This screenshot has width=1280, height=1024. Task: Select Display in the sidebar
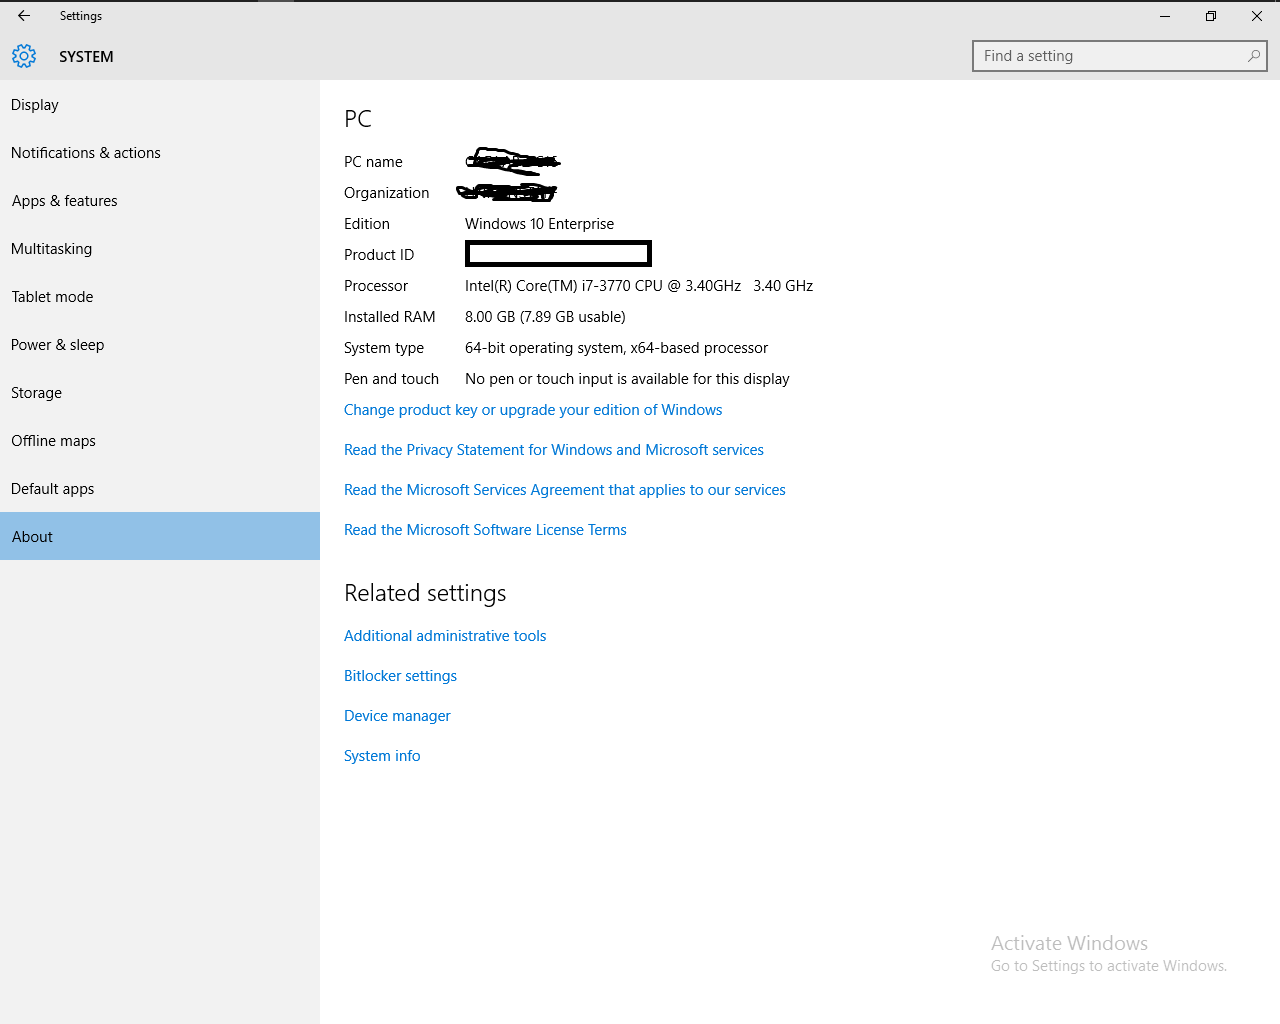35,104
